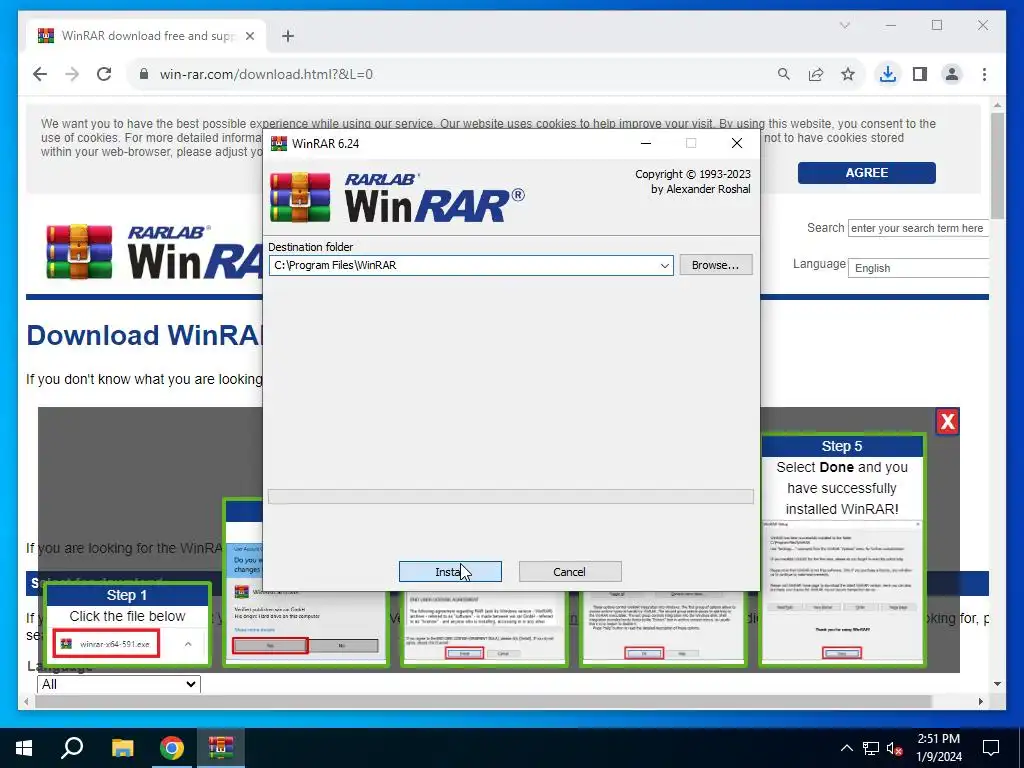Reload the WinRAR download page

[104, 74]
